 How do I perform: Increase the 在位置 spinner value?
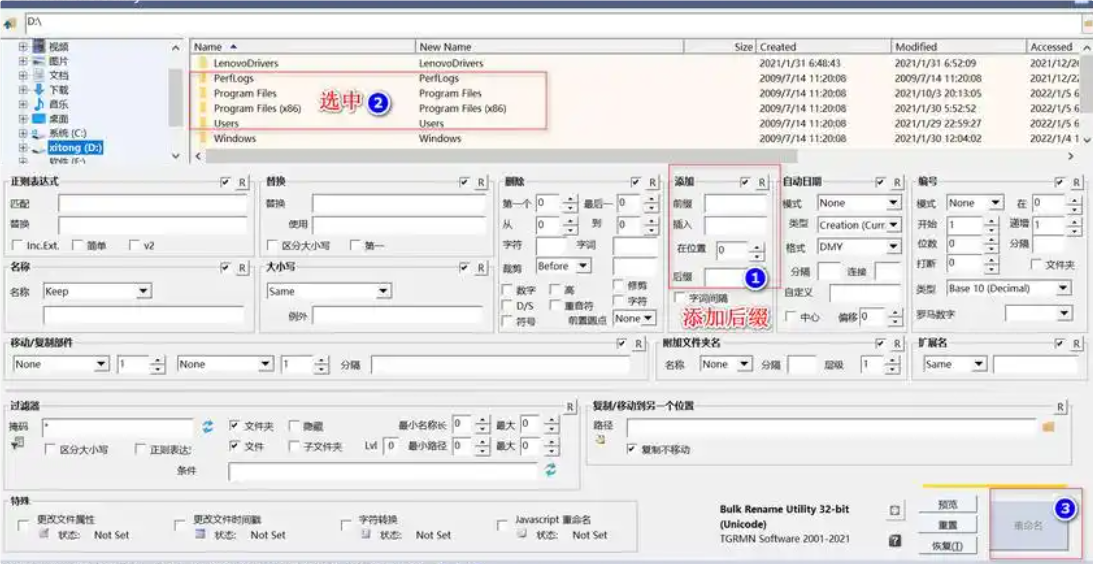point(756,245)
